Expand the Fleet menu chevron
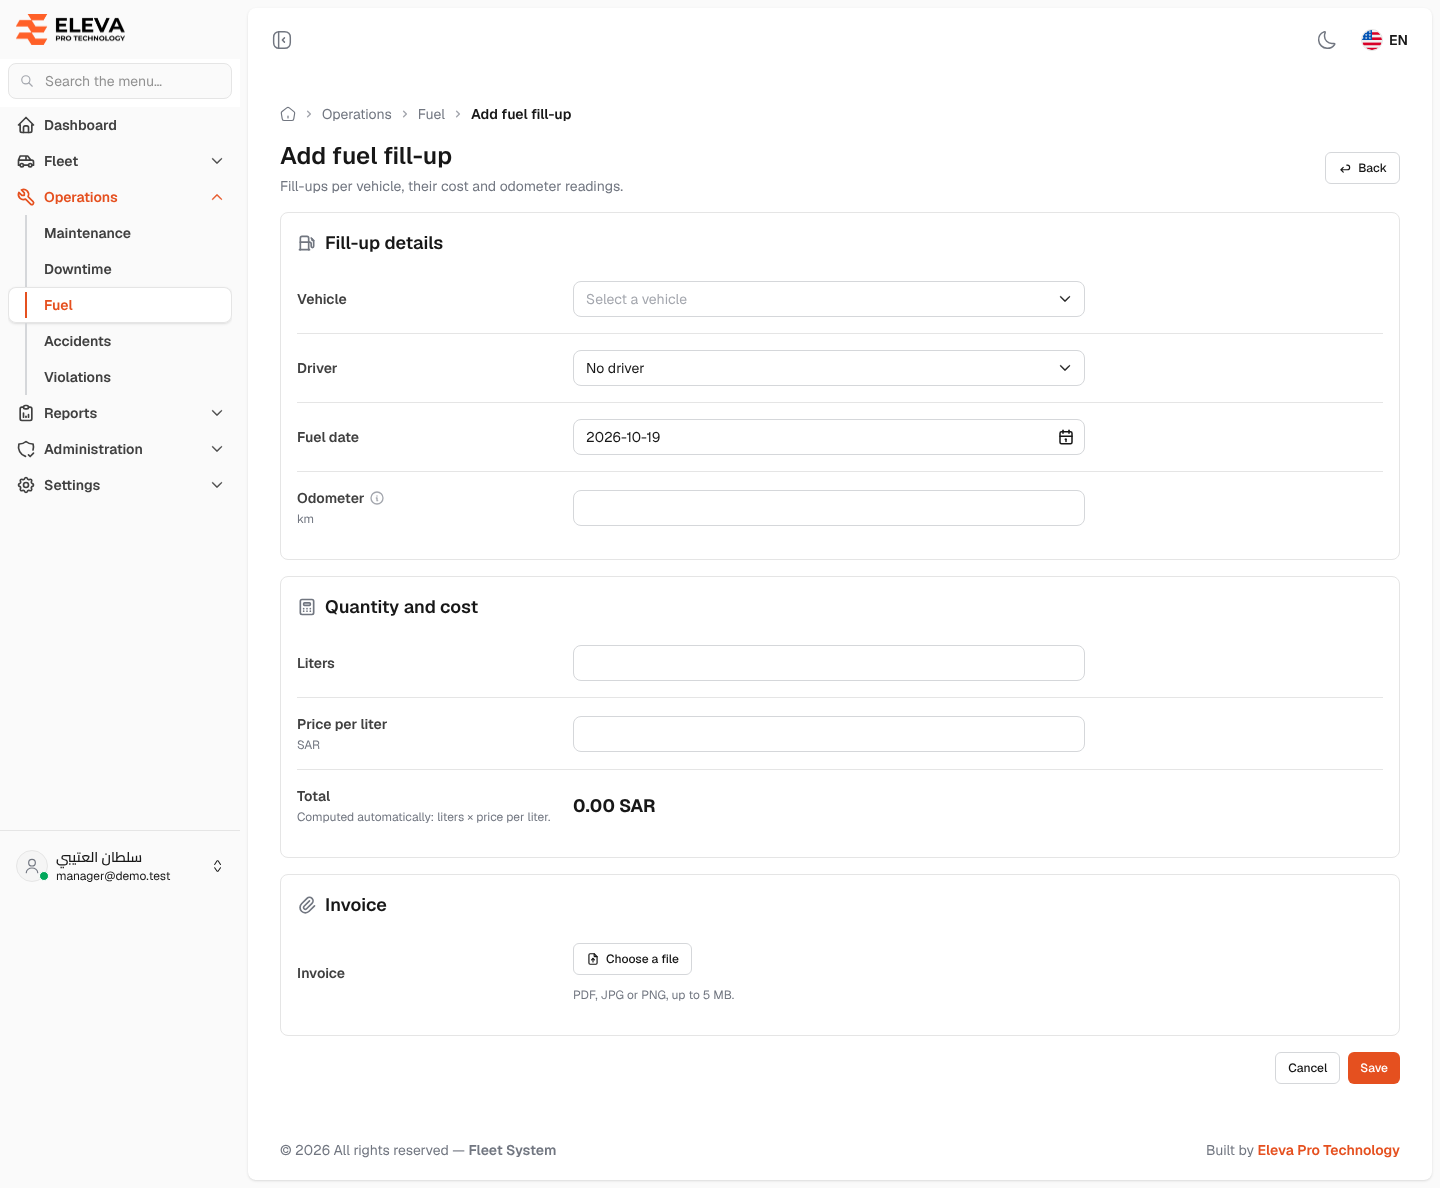The width and height of the screenshot is (1440, 1188). pos(217,161)
